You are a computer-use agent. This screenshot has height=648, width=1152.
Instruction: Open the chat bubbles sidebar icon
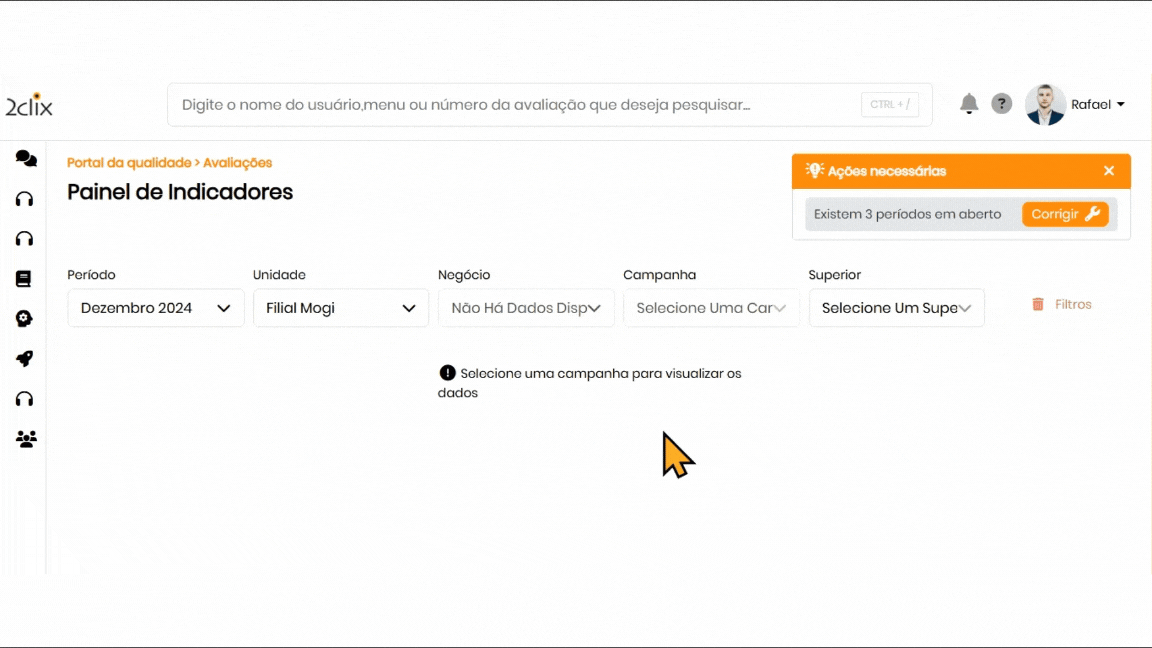coord(26,159)
